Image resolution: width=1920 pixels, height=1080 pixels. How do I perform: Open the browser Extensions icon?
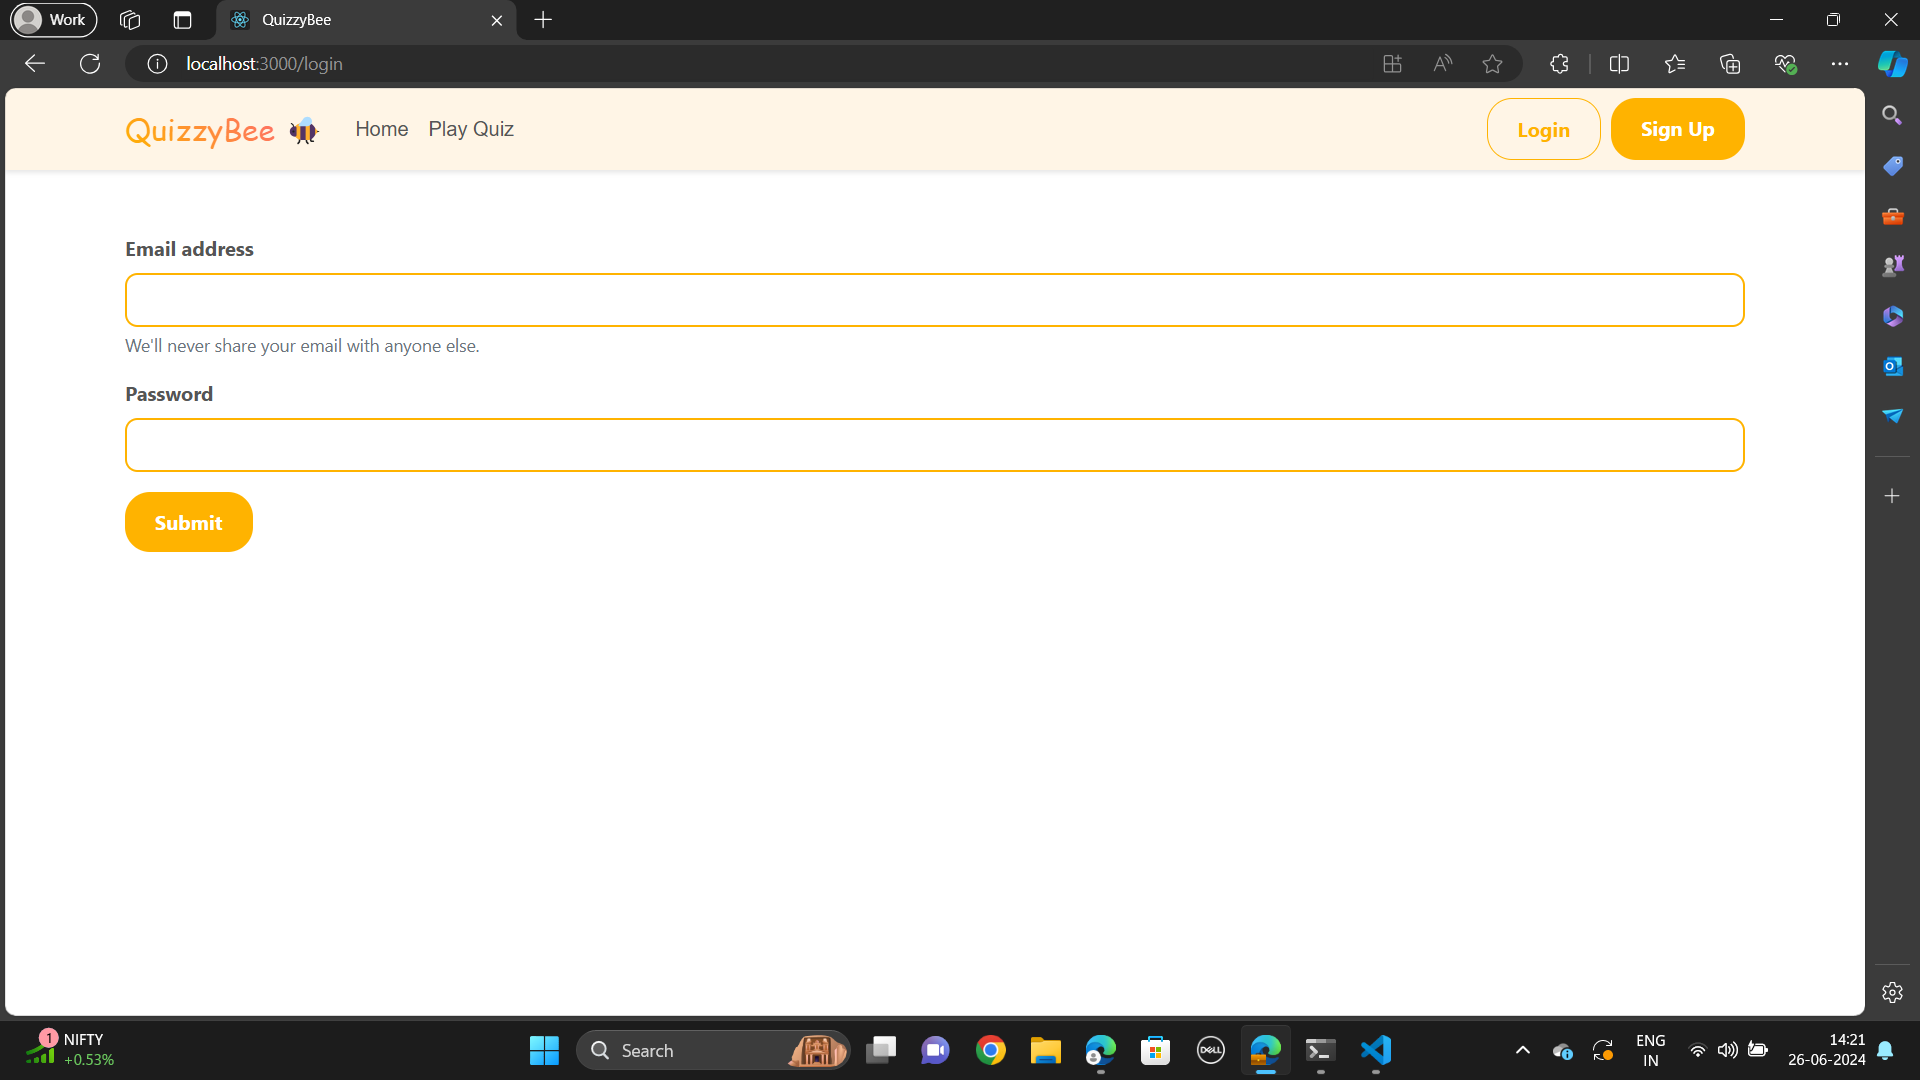coord(1559,64)
